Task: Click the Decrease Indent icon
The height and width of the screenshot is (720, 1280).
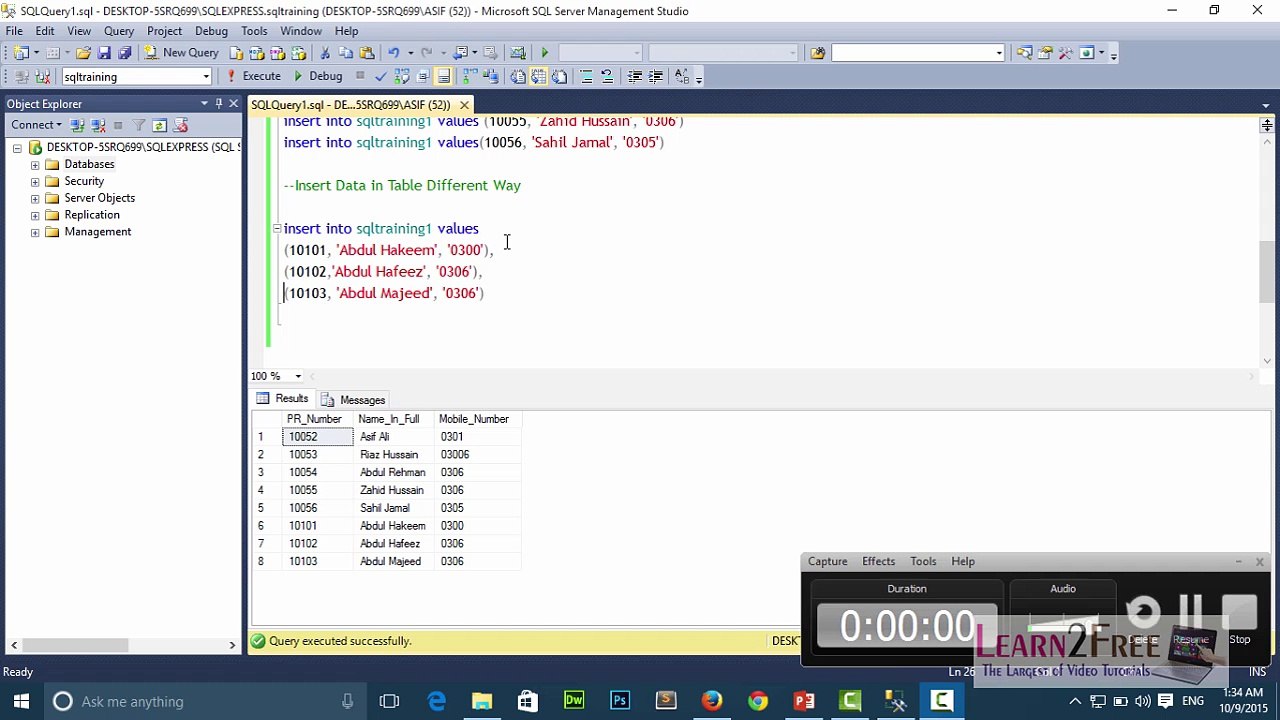Action: coord(635,76)
